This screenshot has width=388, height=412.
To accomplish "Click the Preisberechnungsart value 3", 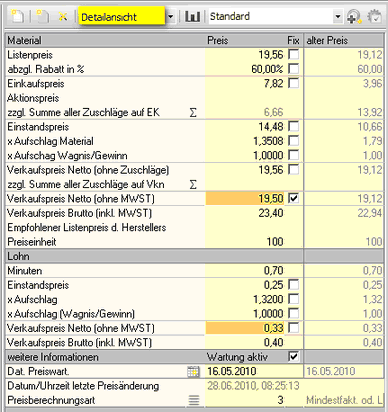I will click(280, 400).
